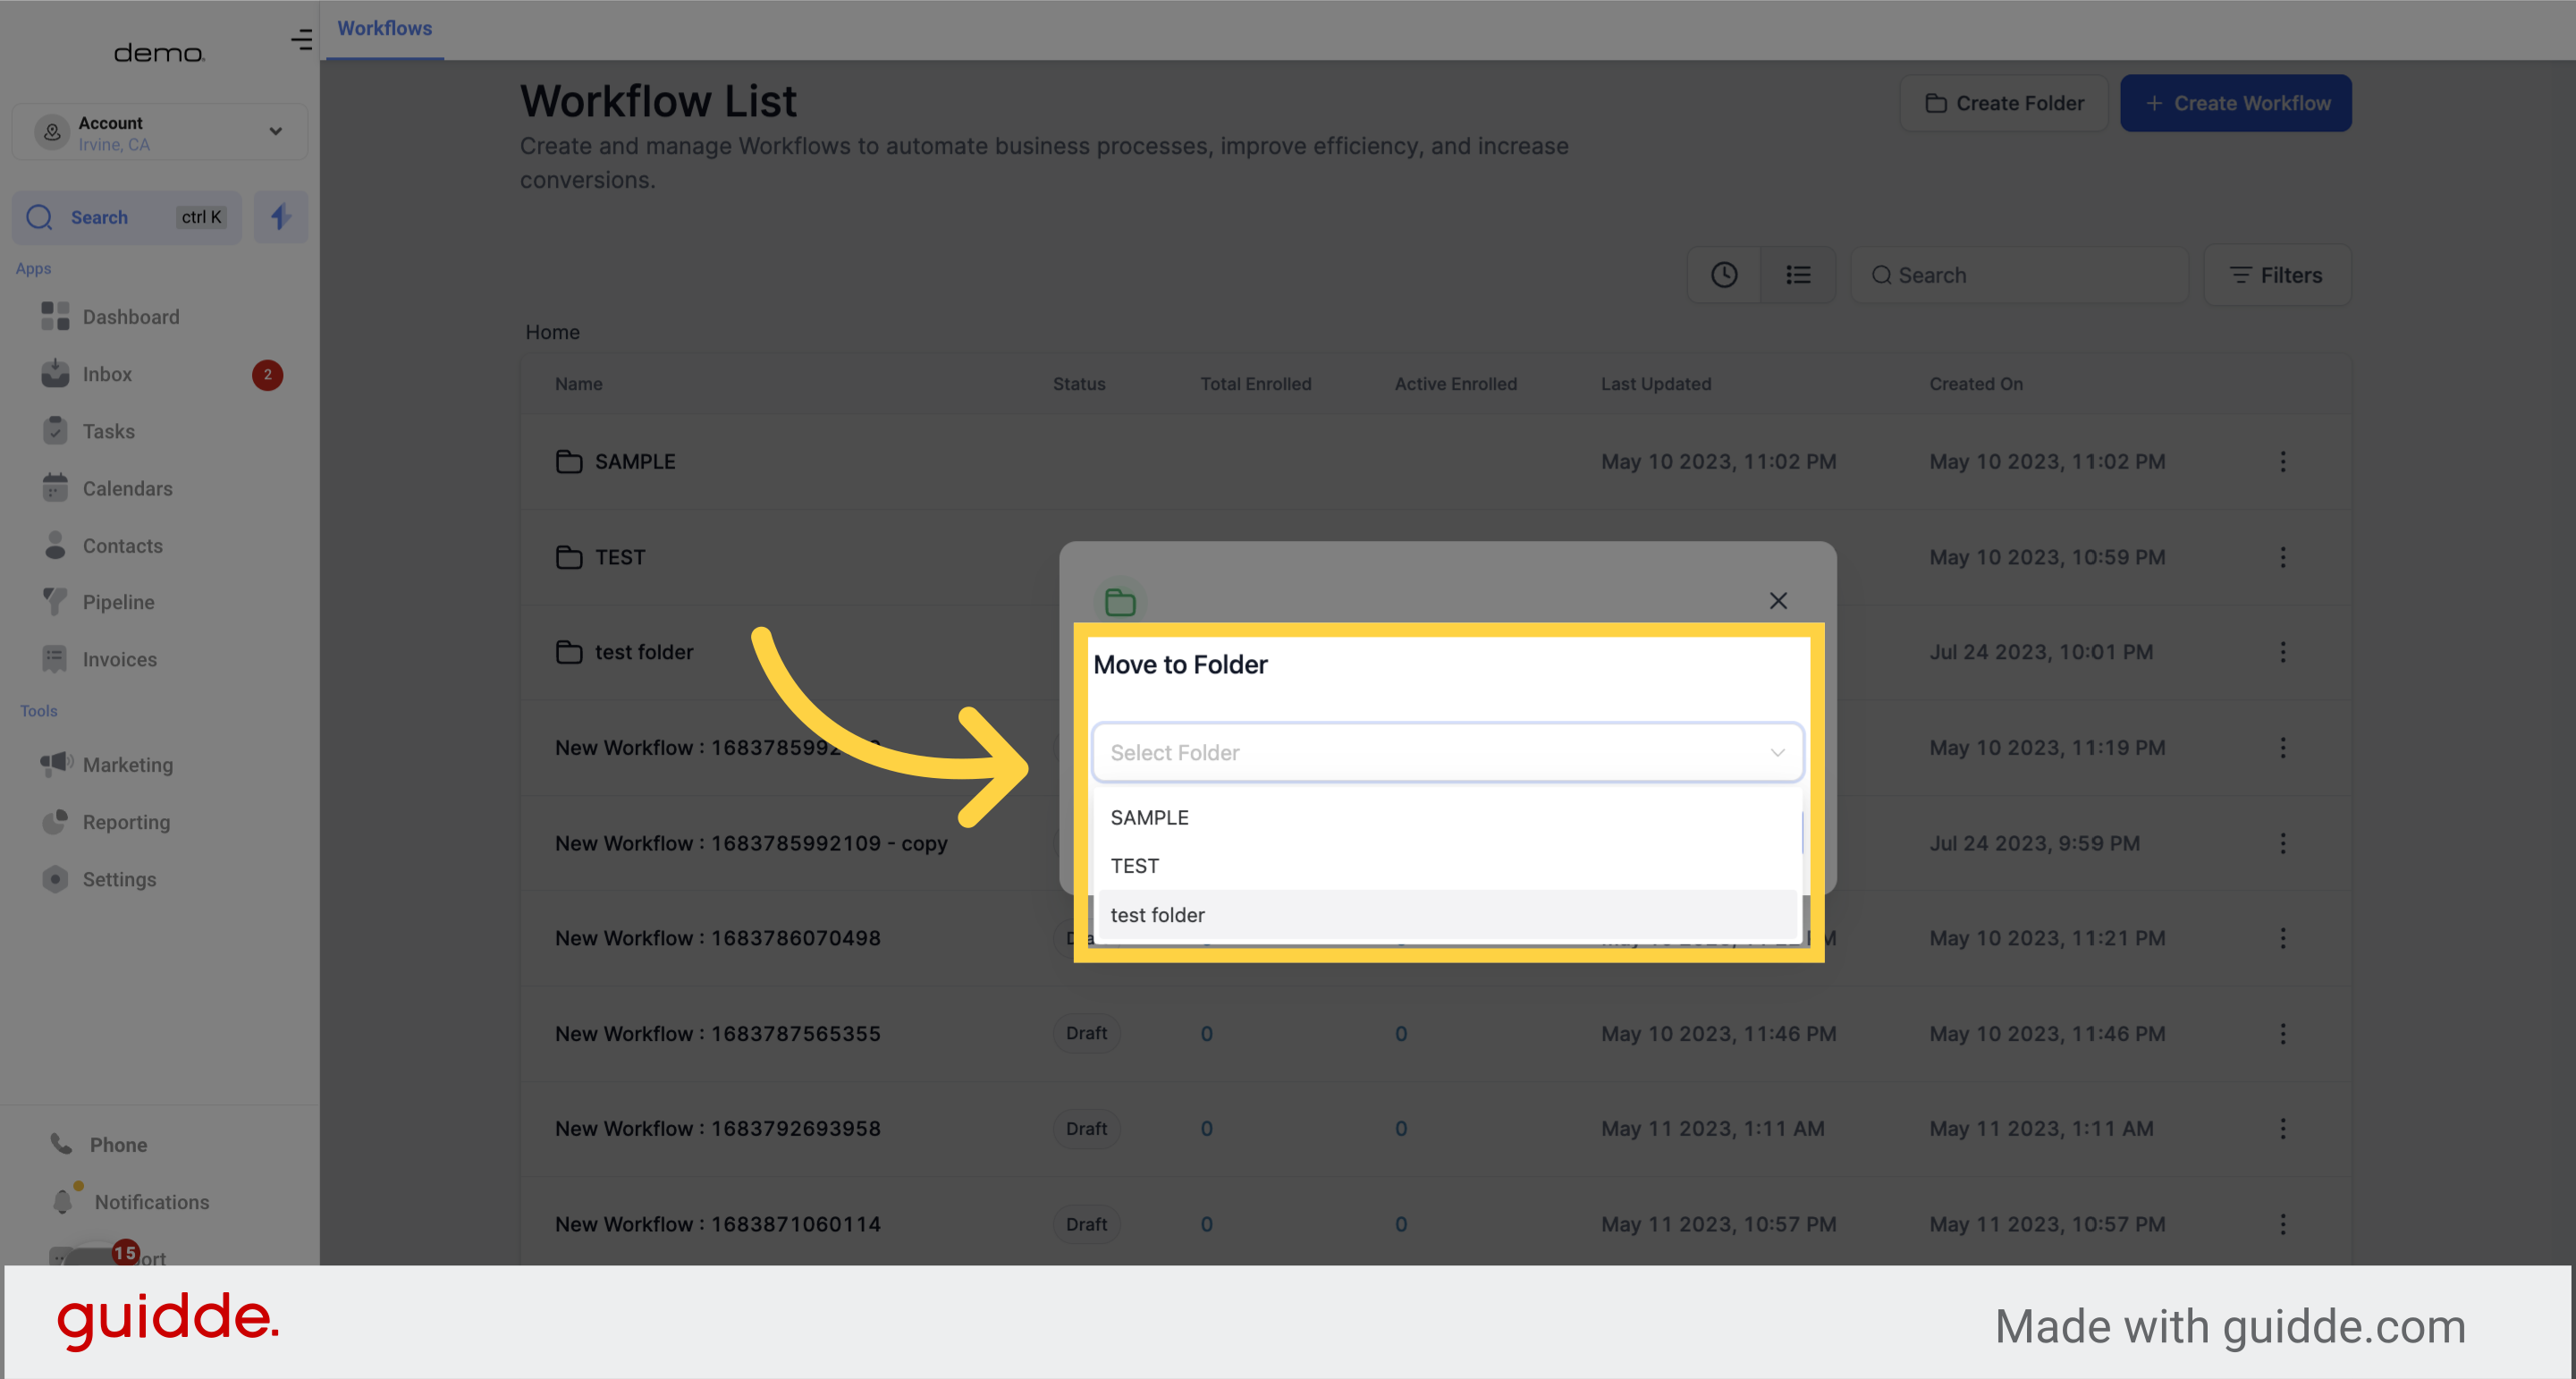
Task: Choose SAMPLE in the folder dropdown list
Action: pos(1447,817)
